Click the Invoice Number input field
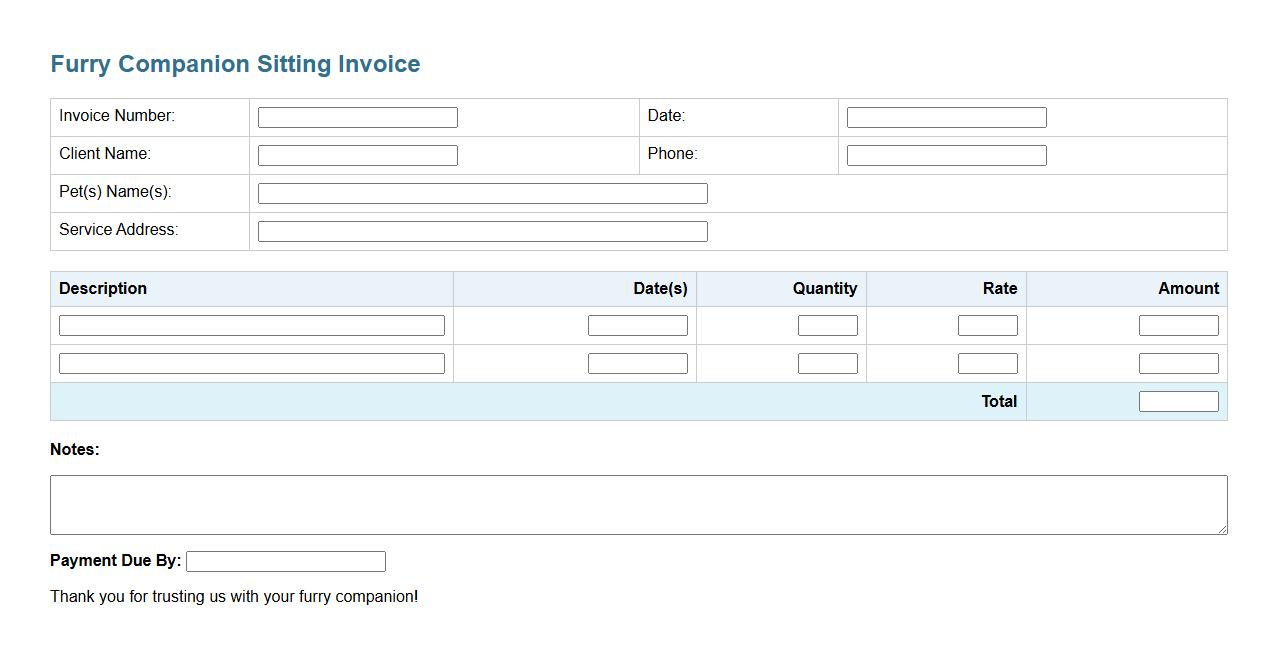1278x650 pixels. coord(357,118)
